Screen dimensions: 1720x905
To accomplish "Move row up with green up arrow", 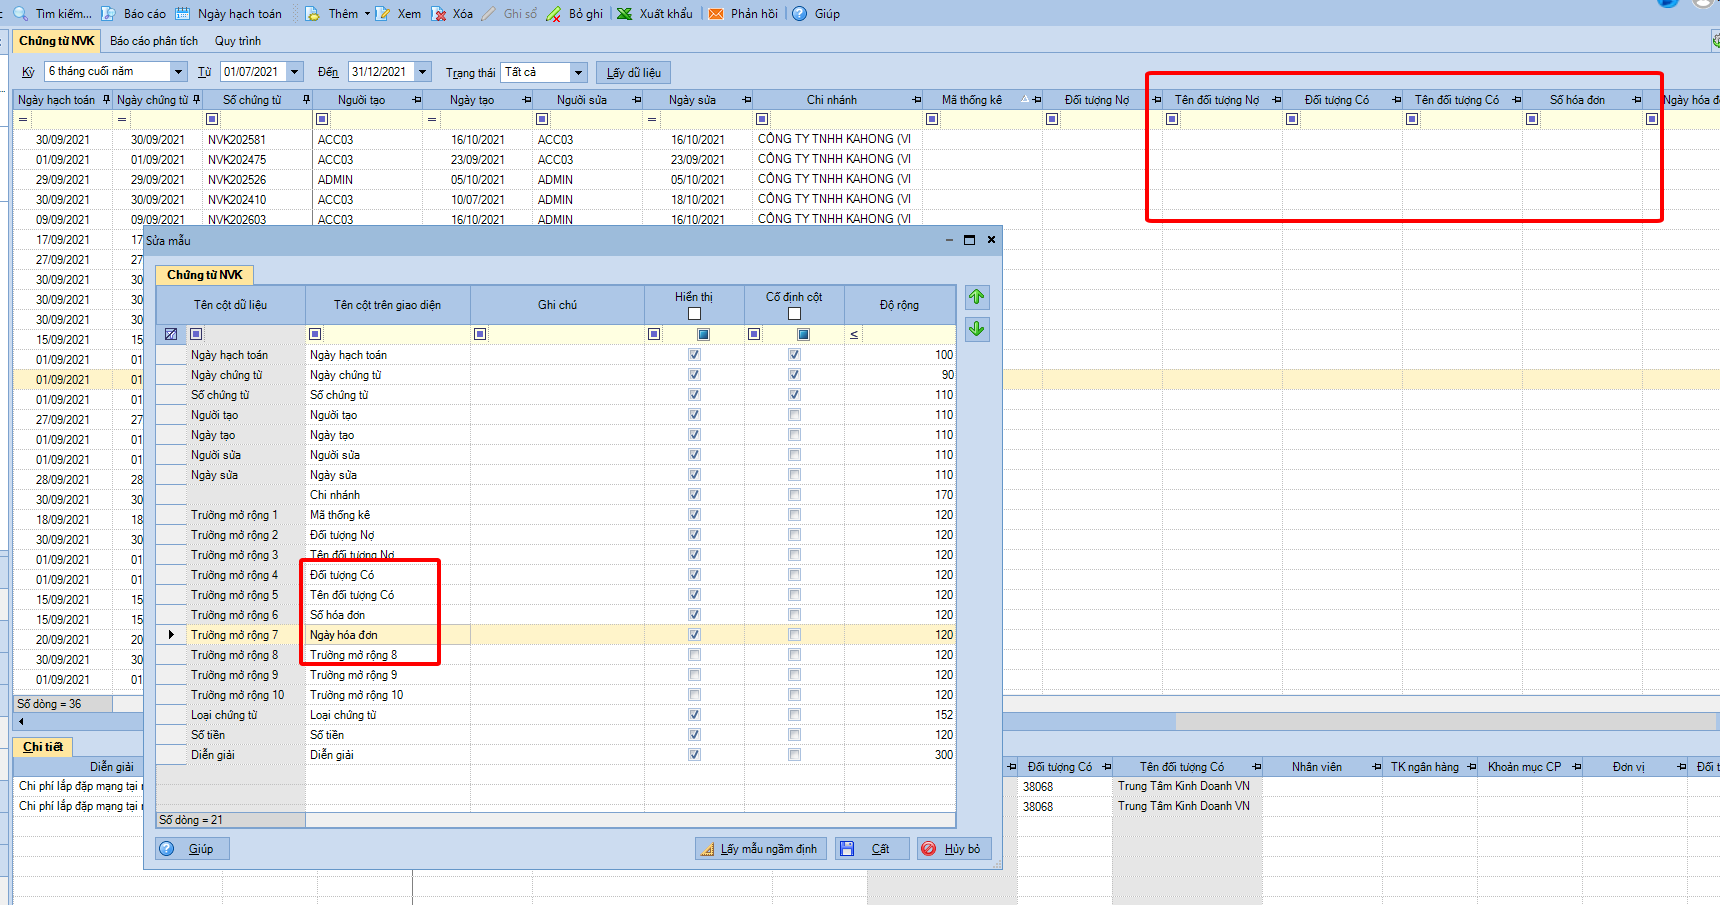I will (977, 297).
